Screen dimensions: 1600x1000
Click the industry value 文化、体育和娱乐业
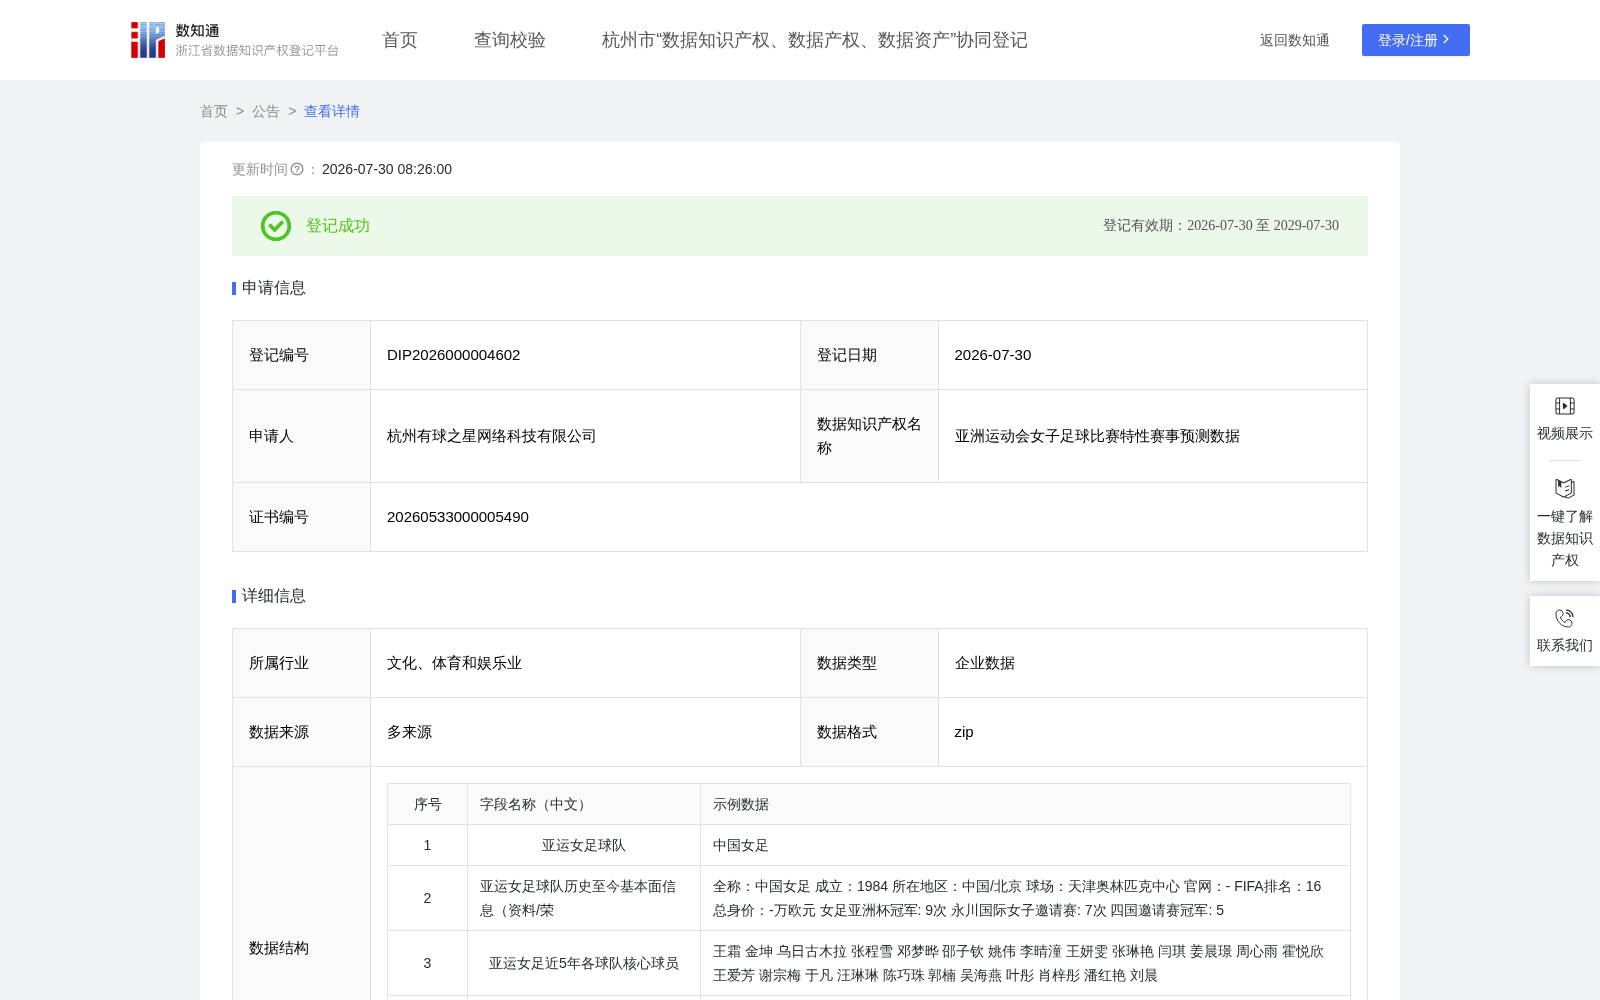tap(455, 663)
